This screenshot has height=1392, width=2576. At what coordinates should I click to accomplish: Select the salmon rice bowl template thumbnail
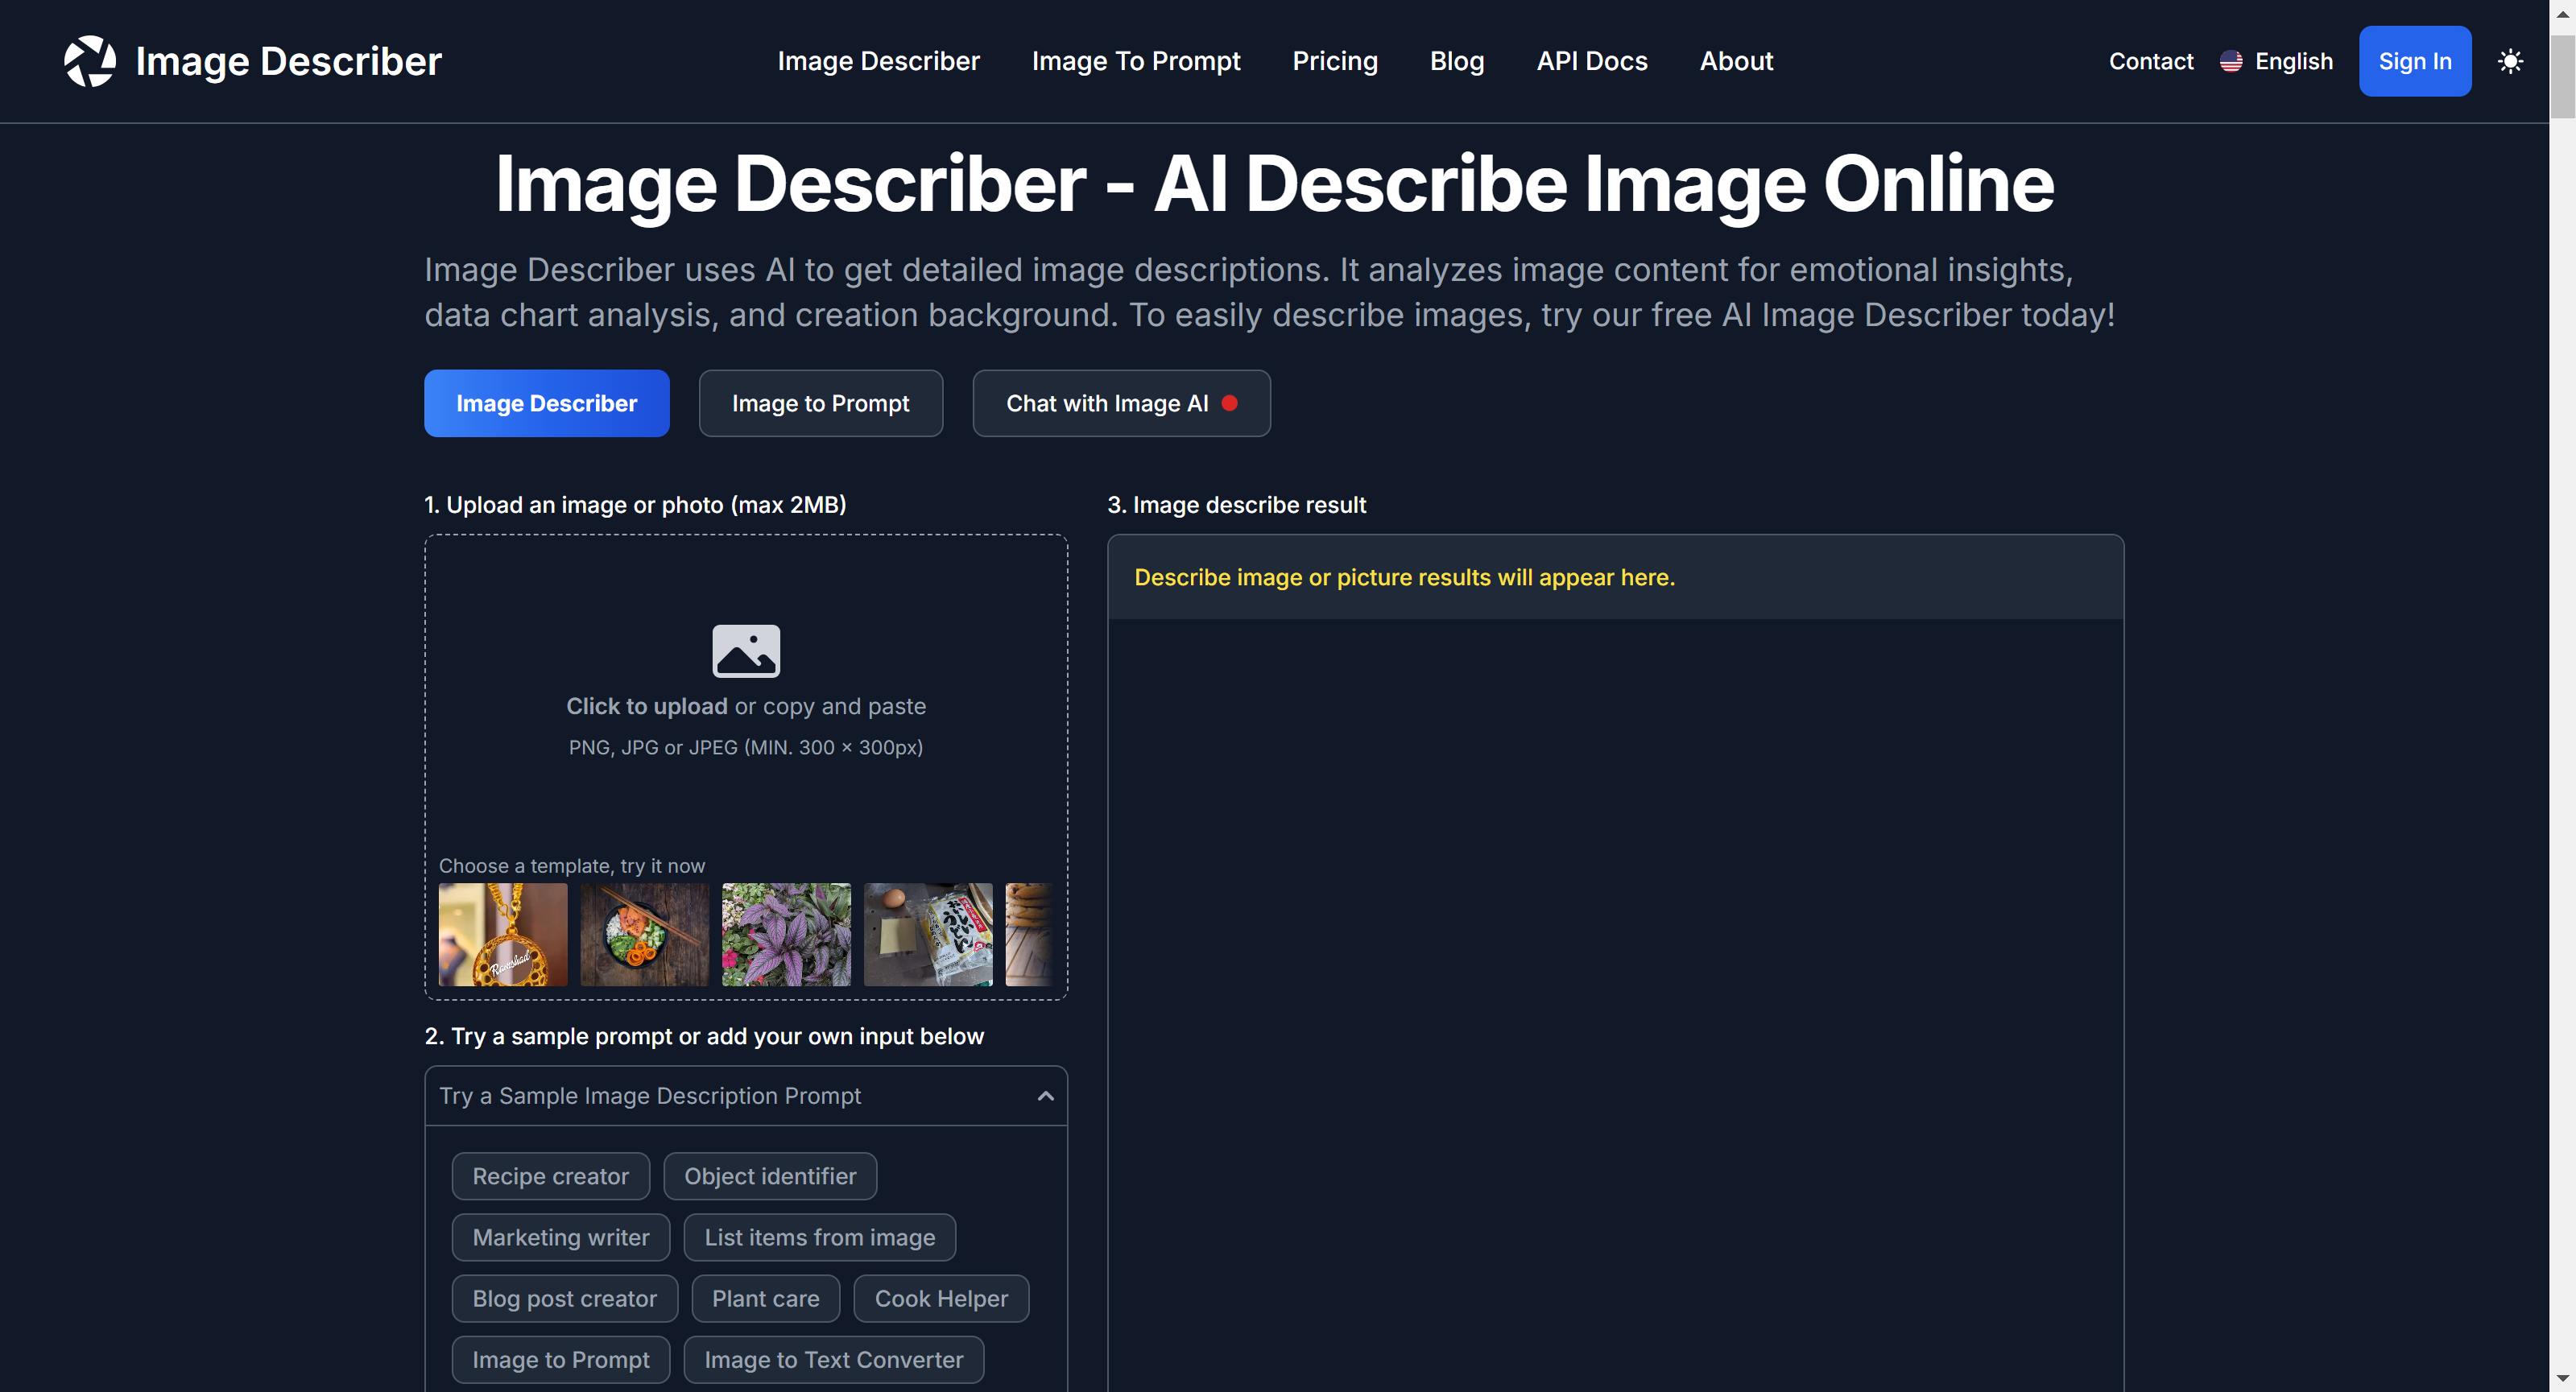click(644, 934)
